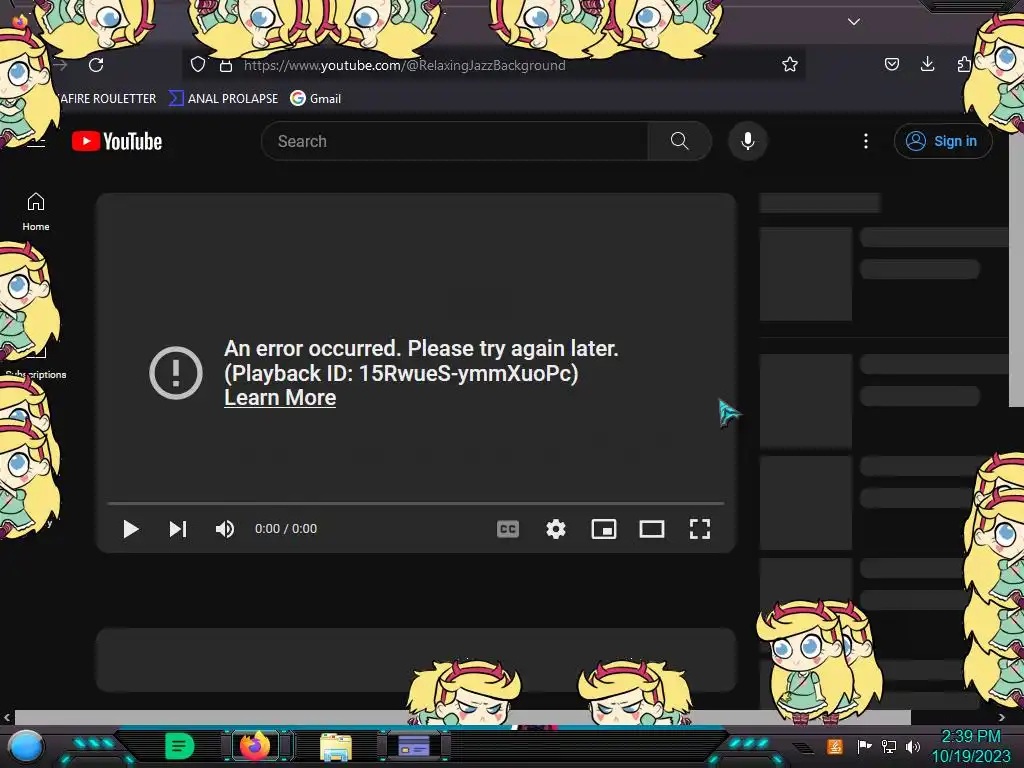
Task: Click the site lock security icon
Action: point(225,65)
